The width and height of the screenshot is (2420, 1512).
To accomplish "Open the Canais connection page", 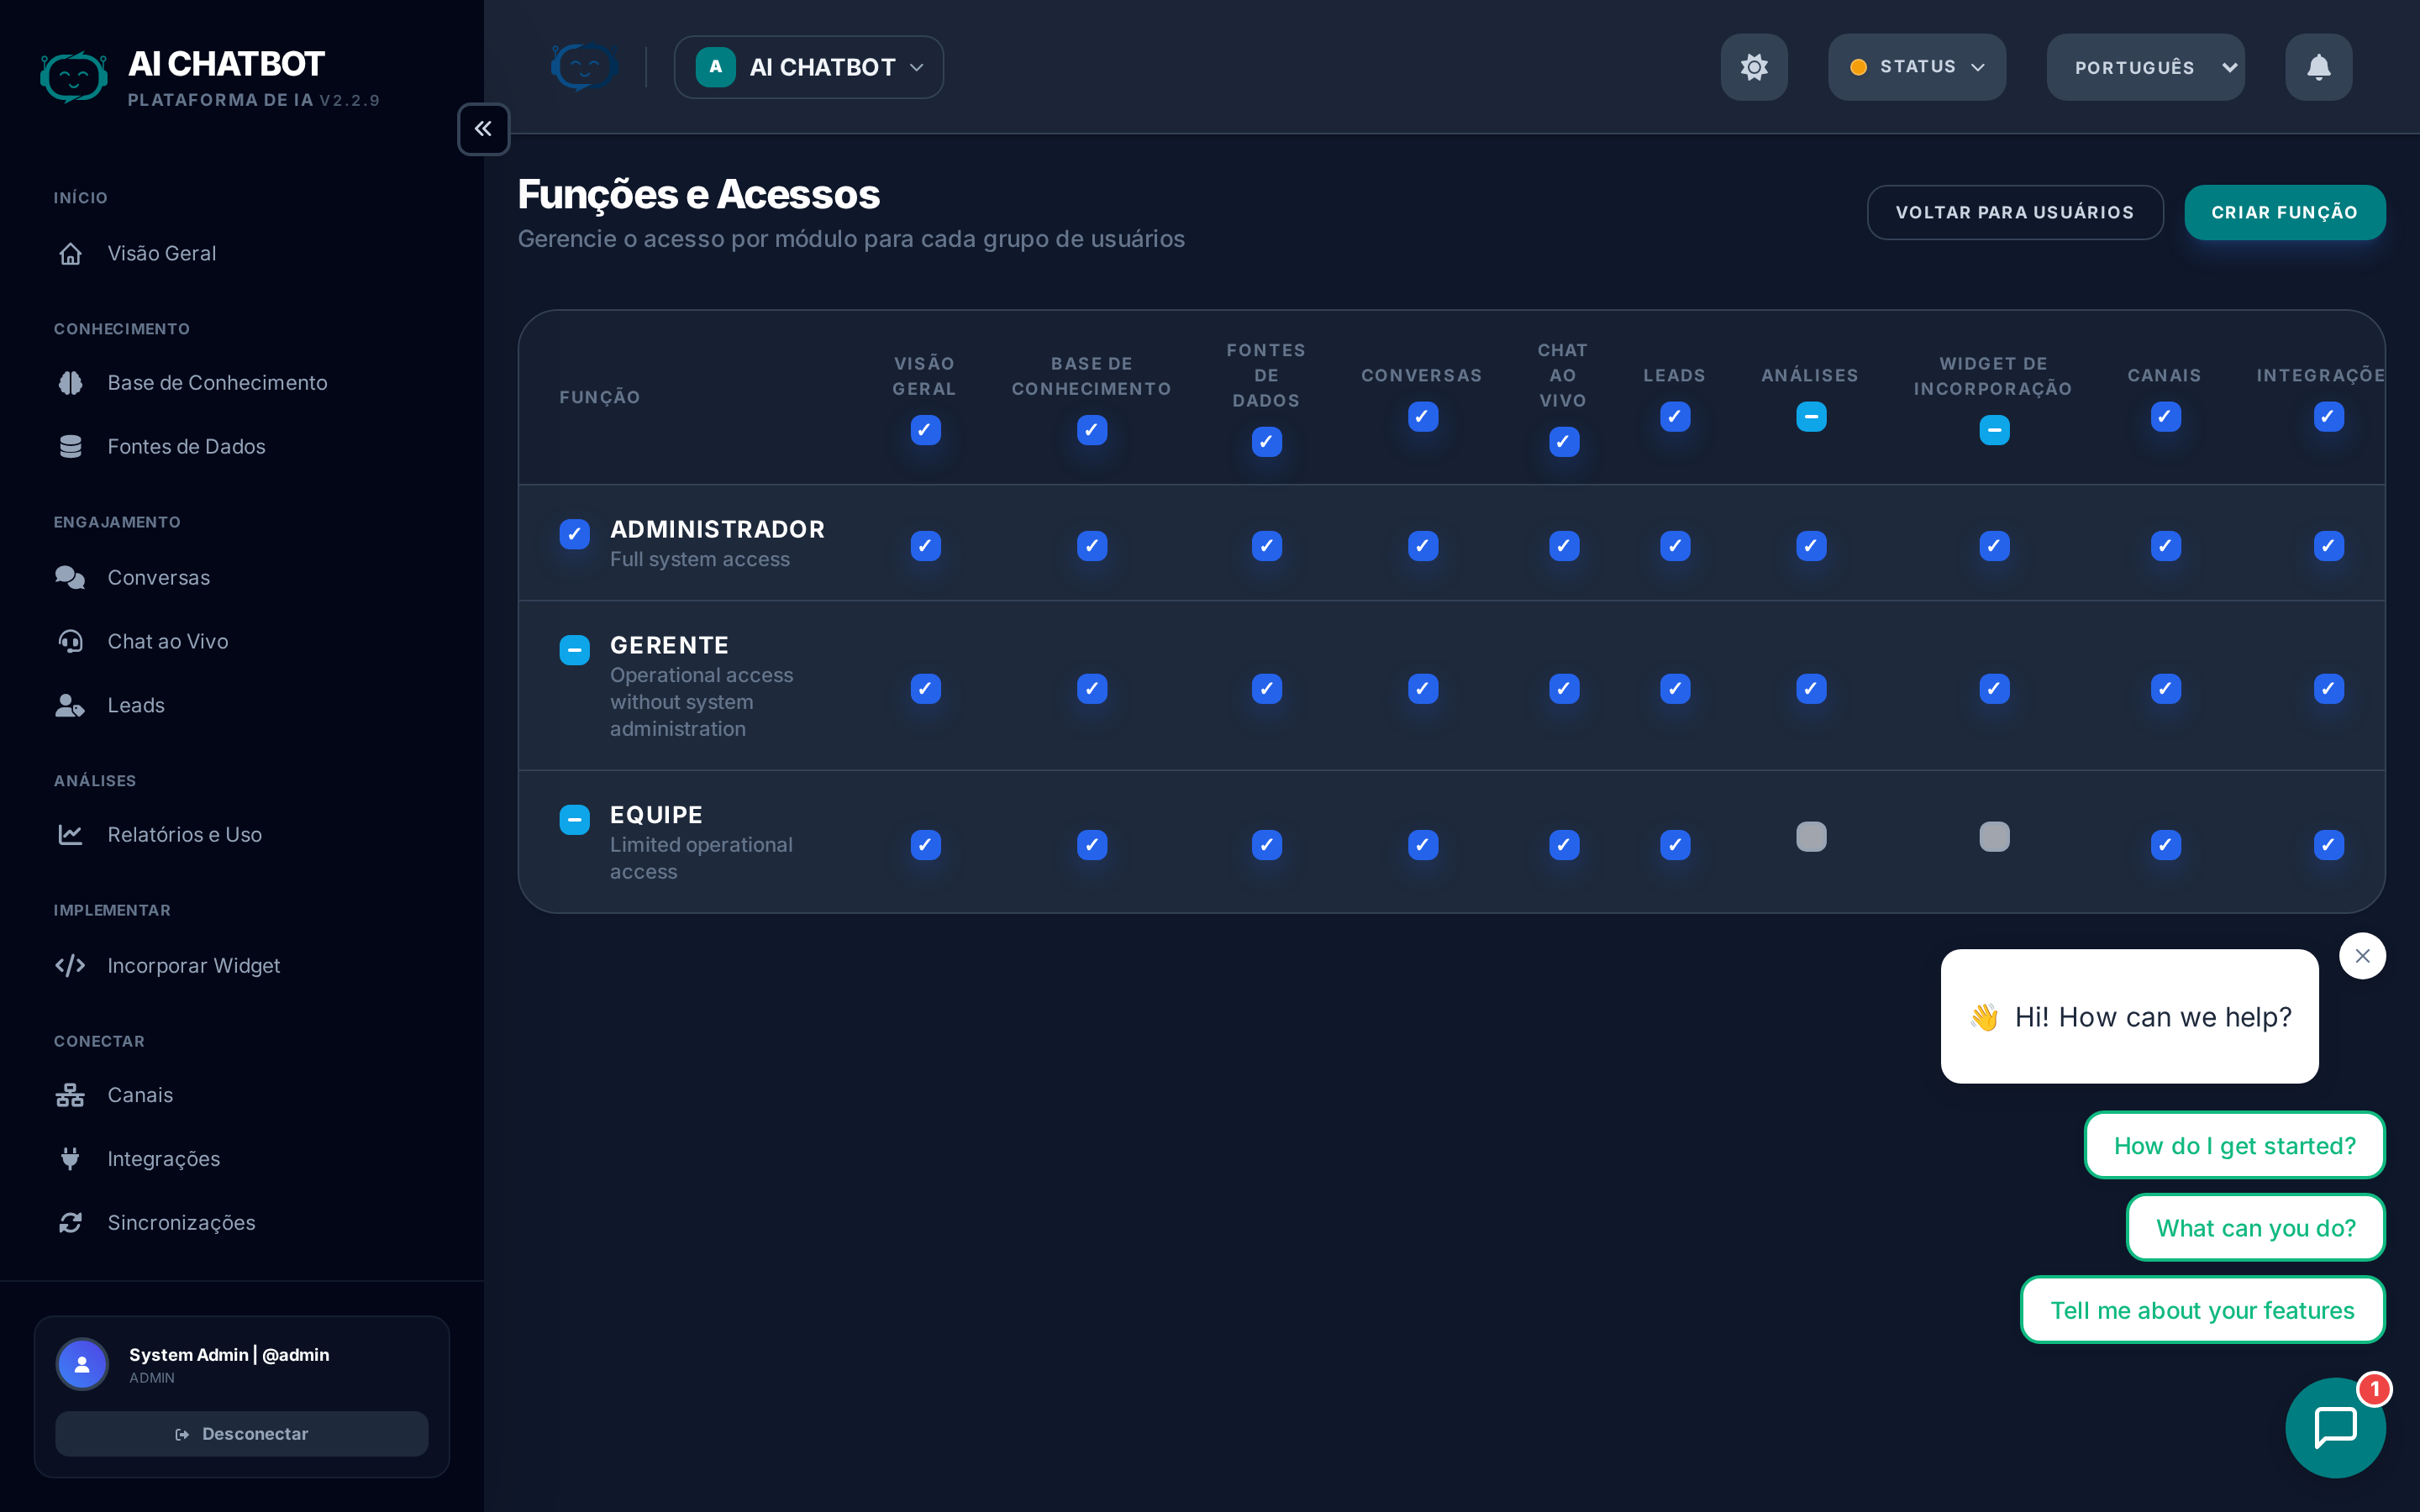I will [x=140, y=1094].
